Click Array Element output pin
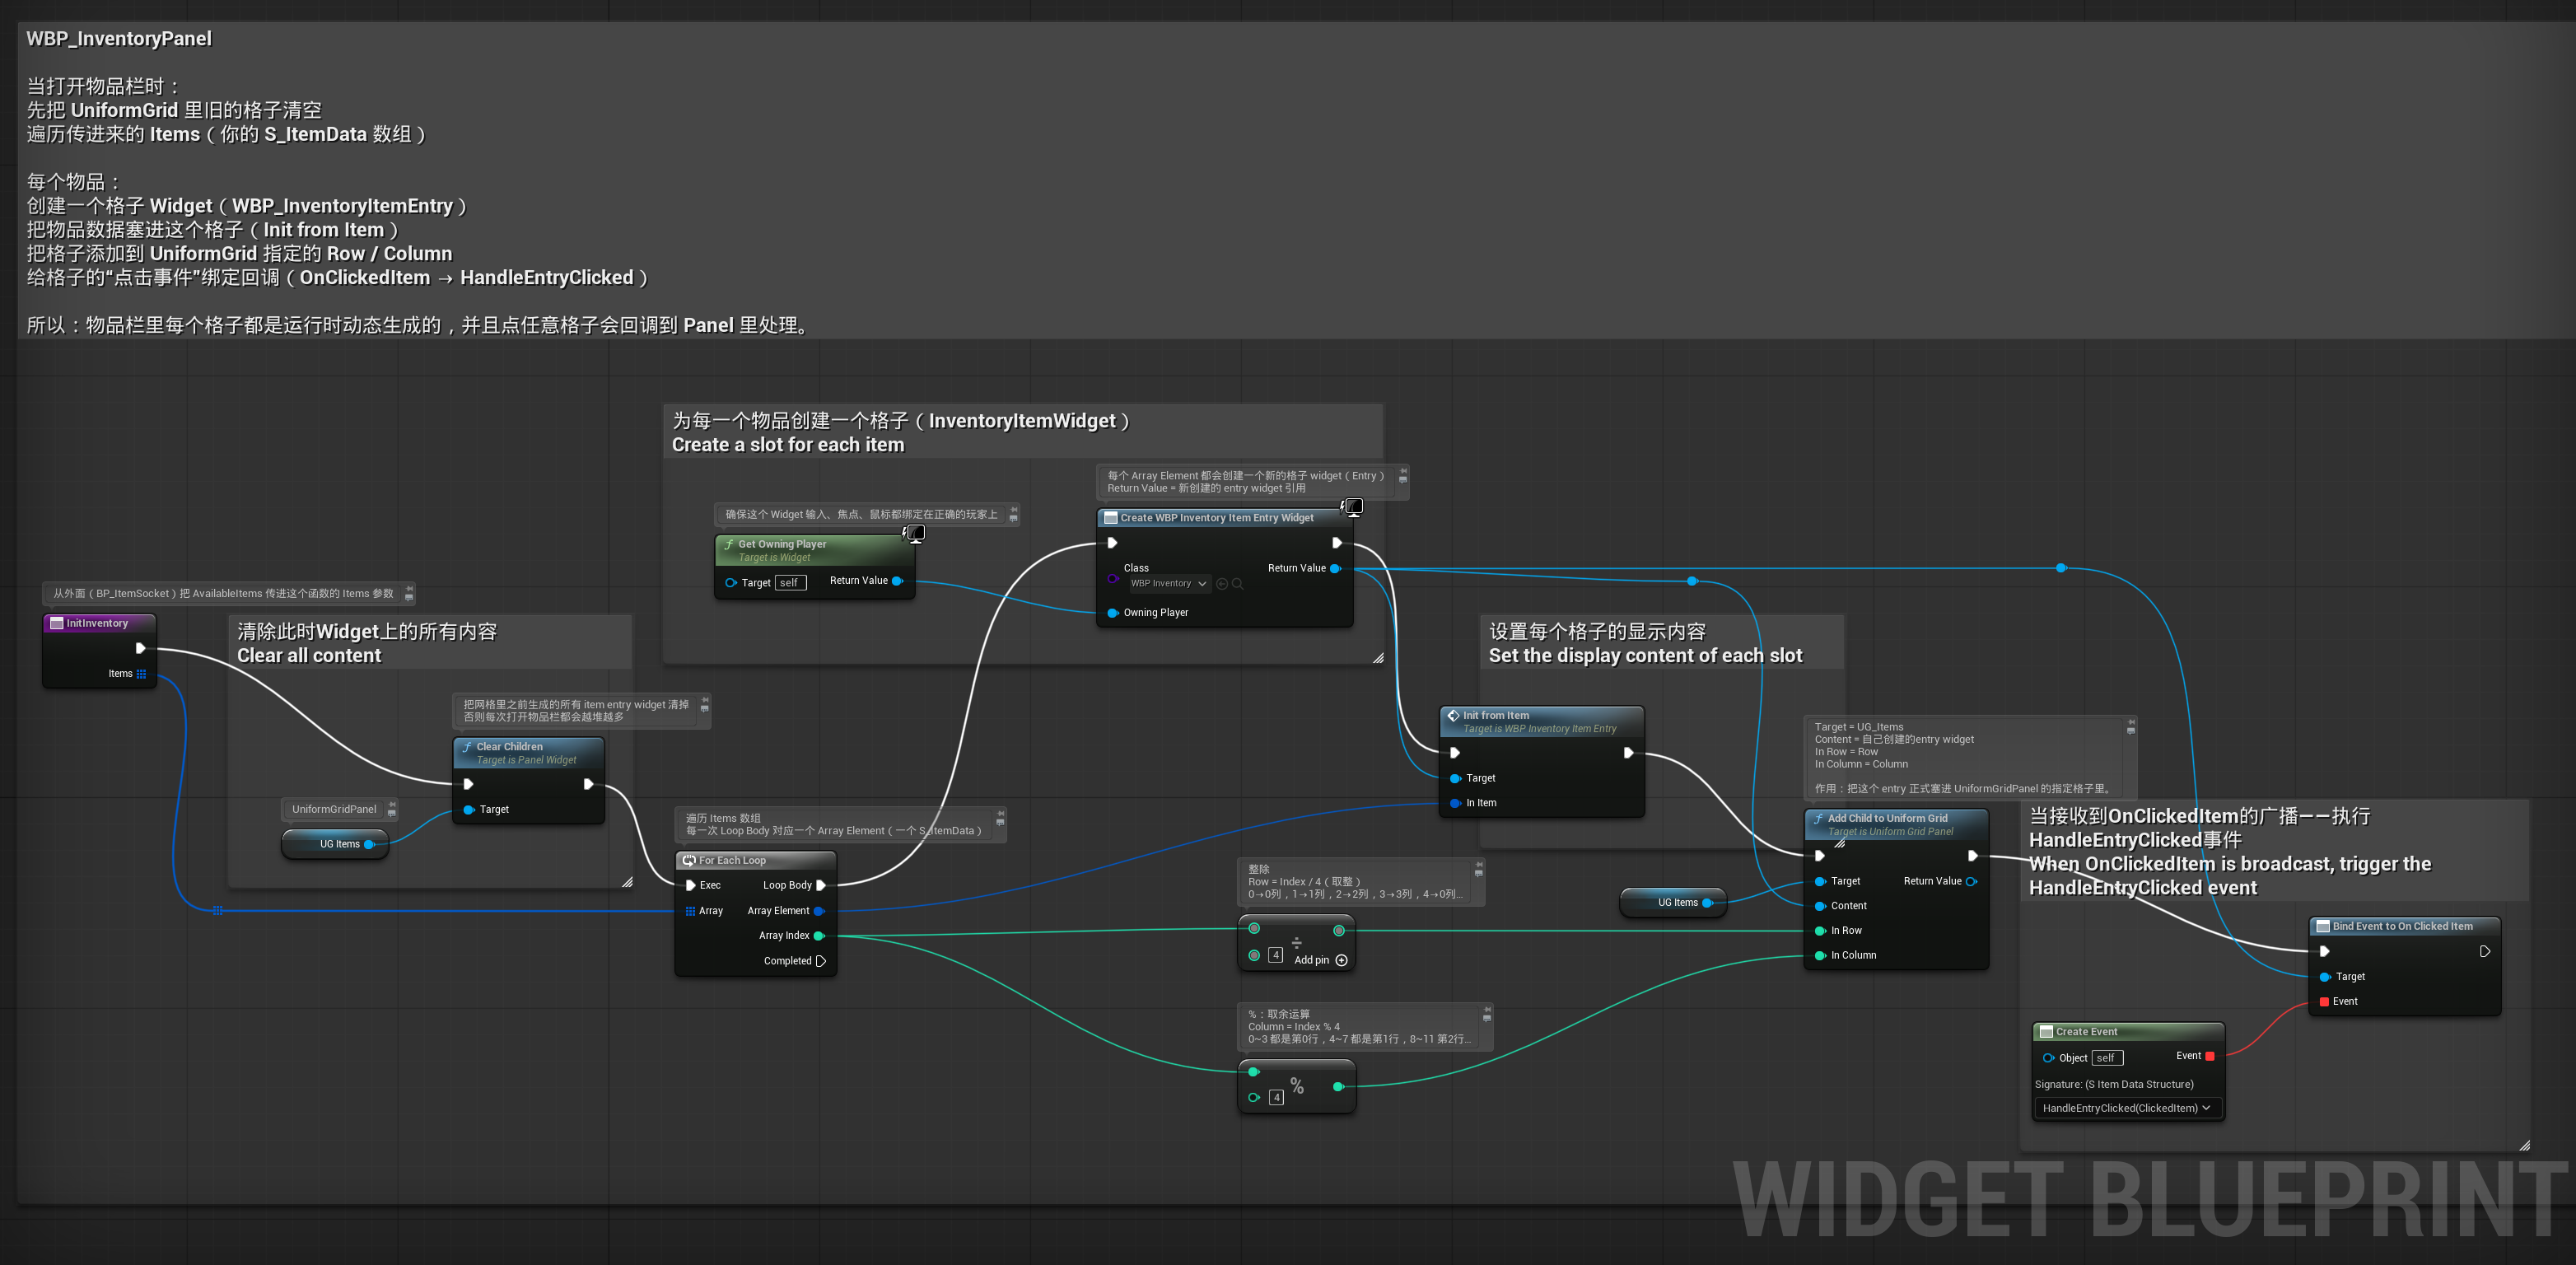The image size is (2576, 1265). click(818, 911)
